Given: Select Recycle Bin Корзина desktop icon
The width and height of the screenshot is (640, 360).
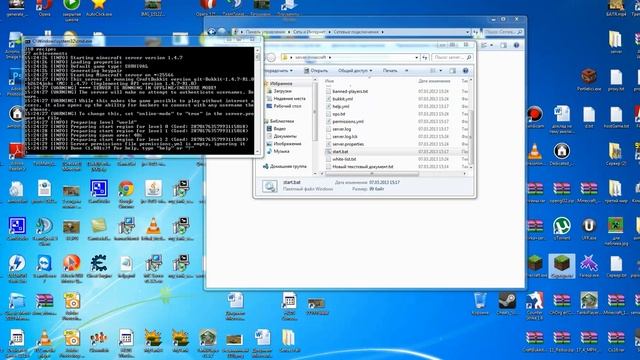Looking at the screenshot, I should pos(480,304).
